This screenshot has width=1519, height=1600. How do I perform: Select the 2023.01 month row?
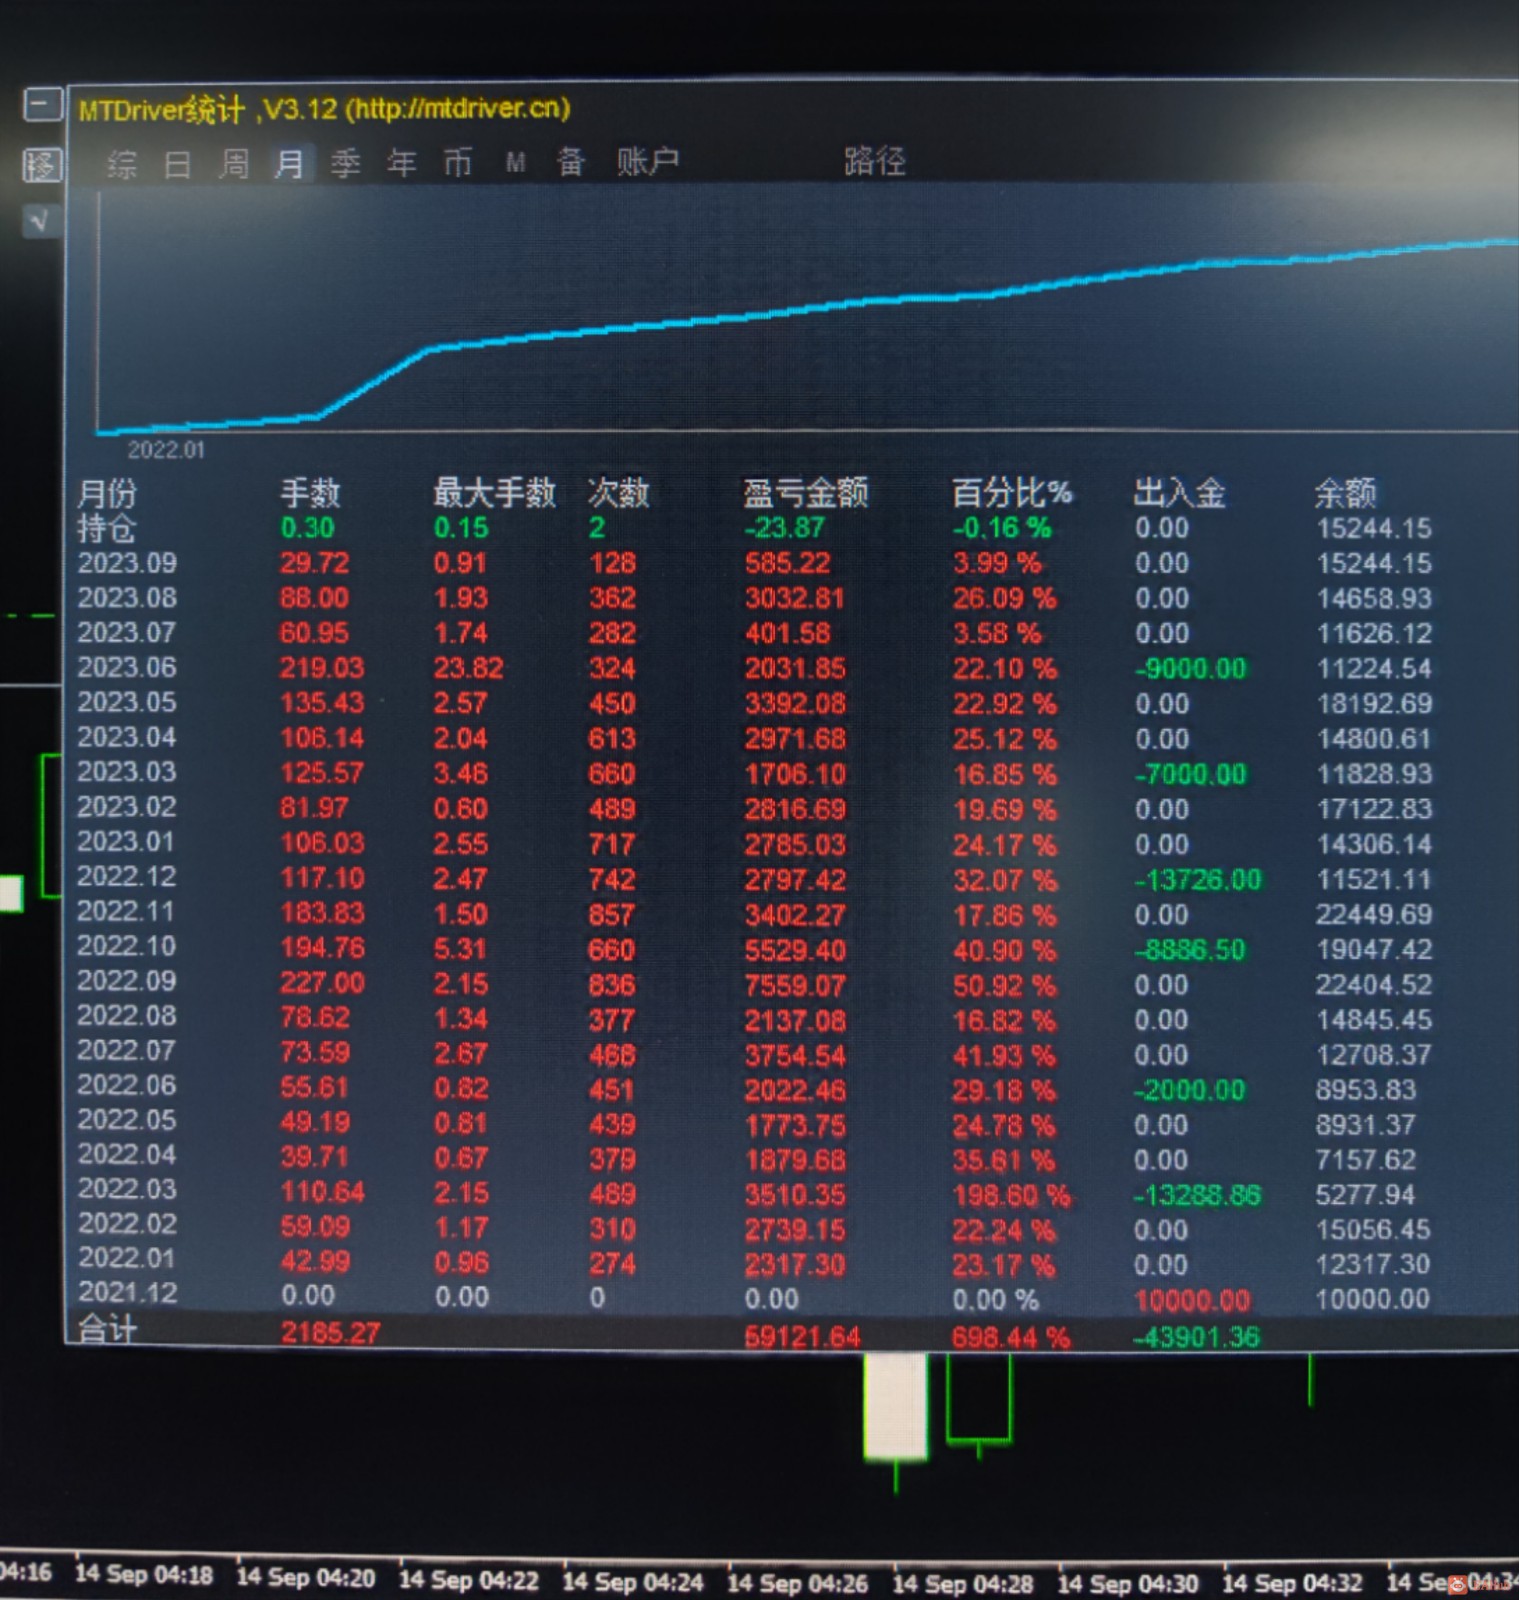[x=755, y=843]
